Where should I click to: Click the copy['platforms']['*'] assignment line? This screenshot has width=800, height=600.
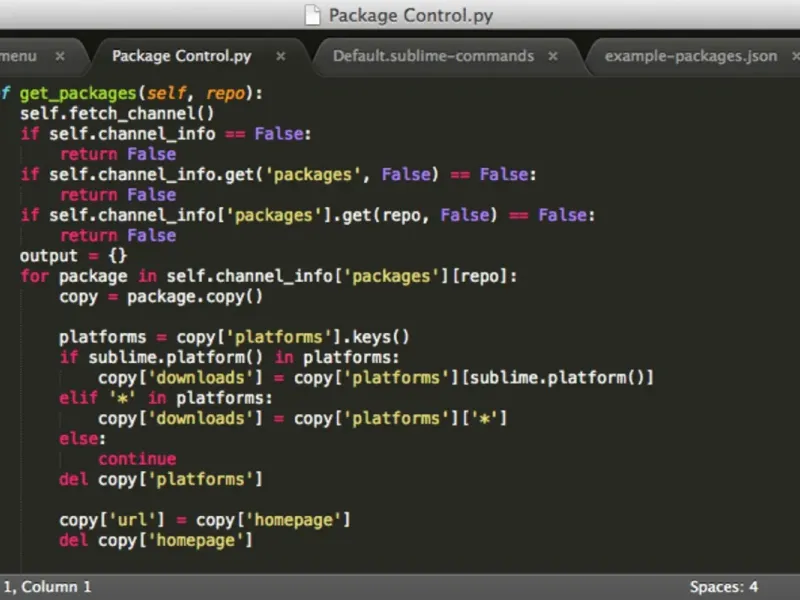pyautogui.click(x=303, y=418)
